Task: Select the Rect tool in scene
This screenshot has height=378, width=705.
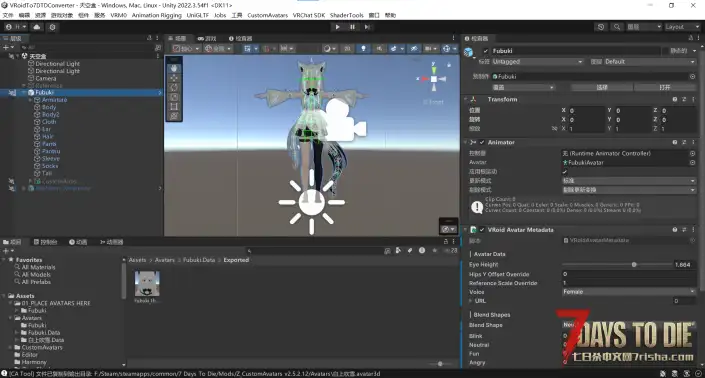Action: click(174, 107)
